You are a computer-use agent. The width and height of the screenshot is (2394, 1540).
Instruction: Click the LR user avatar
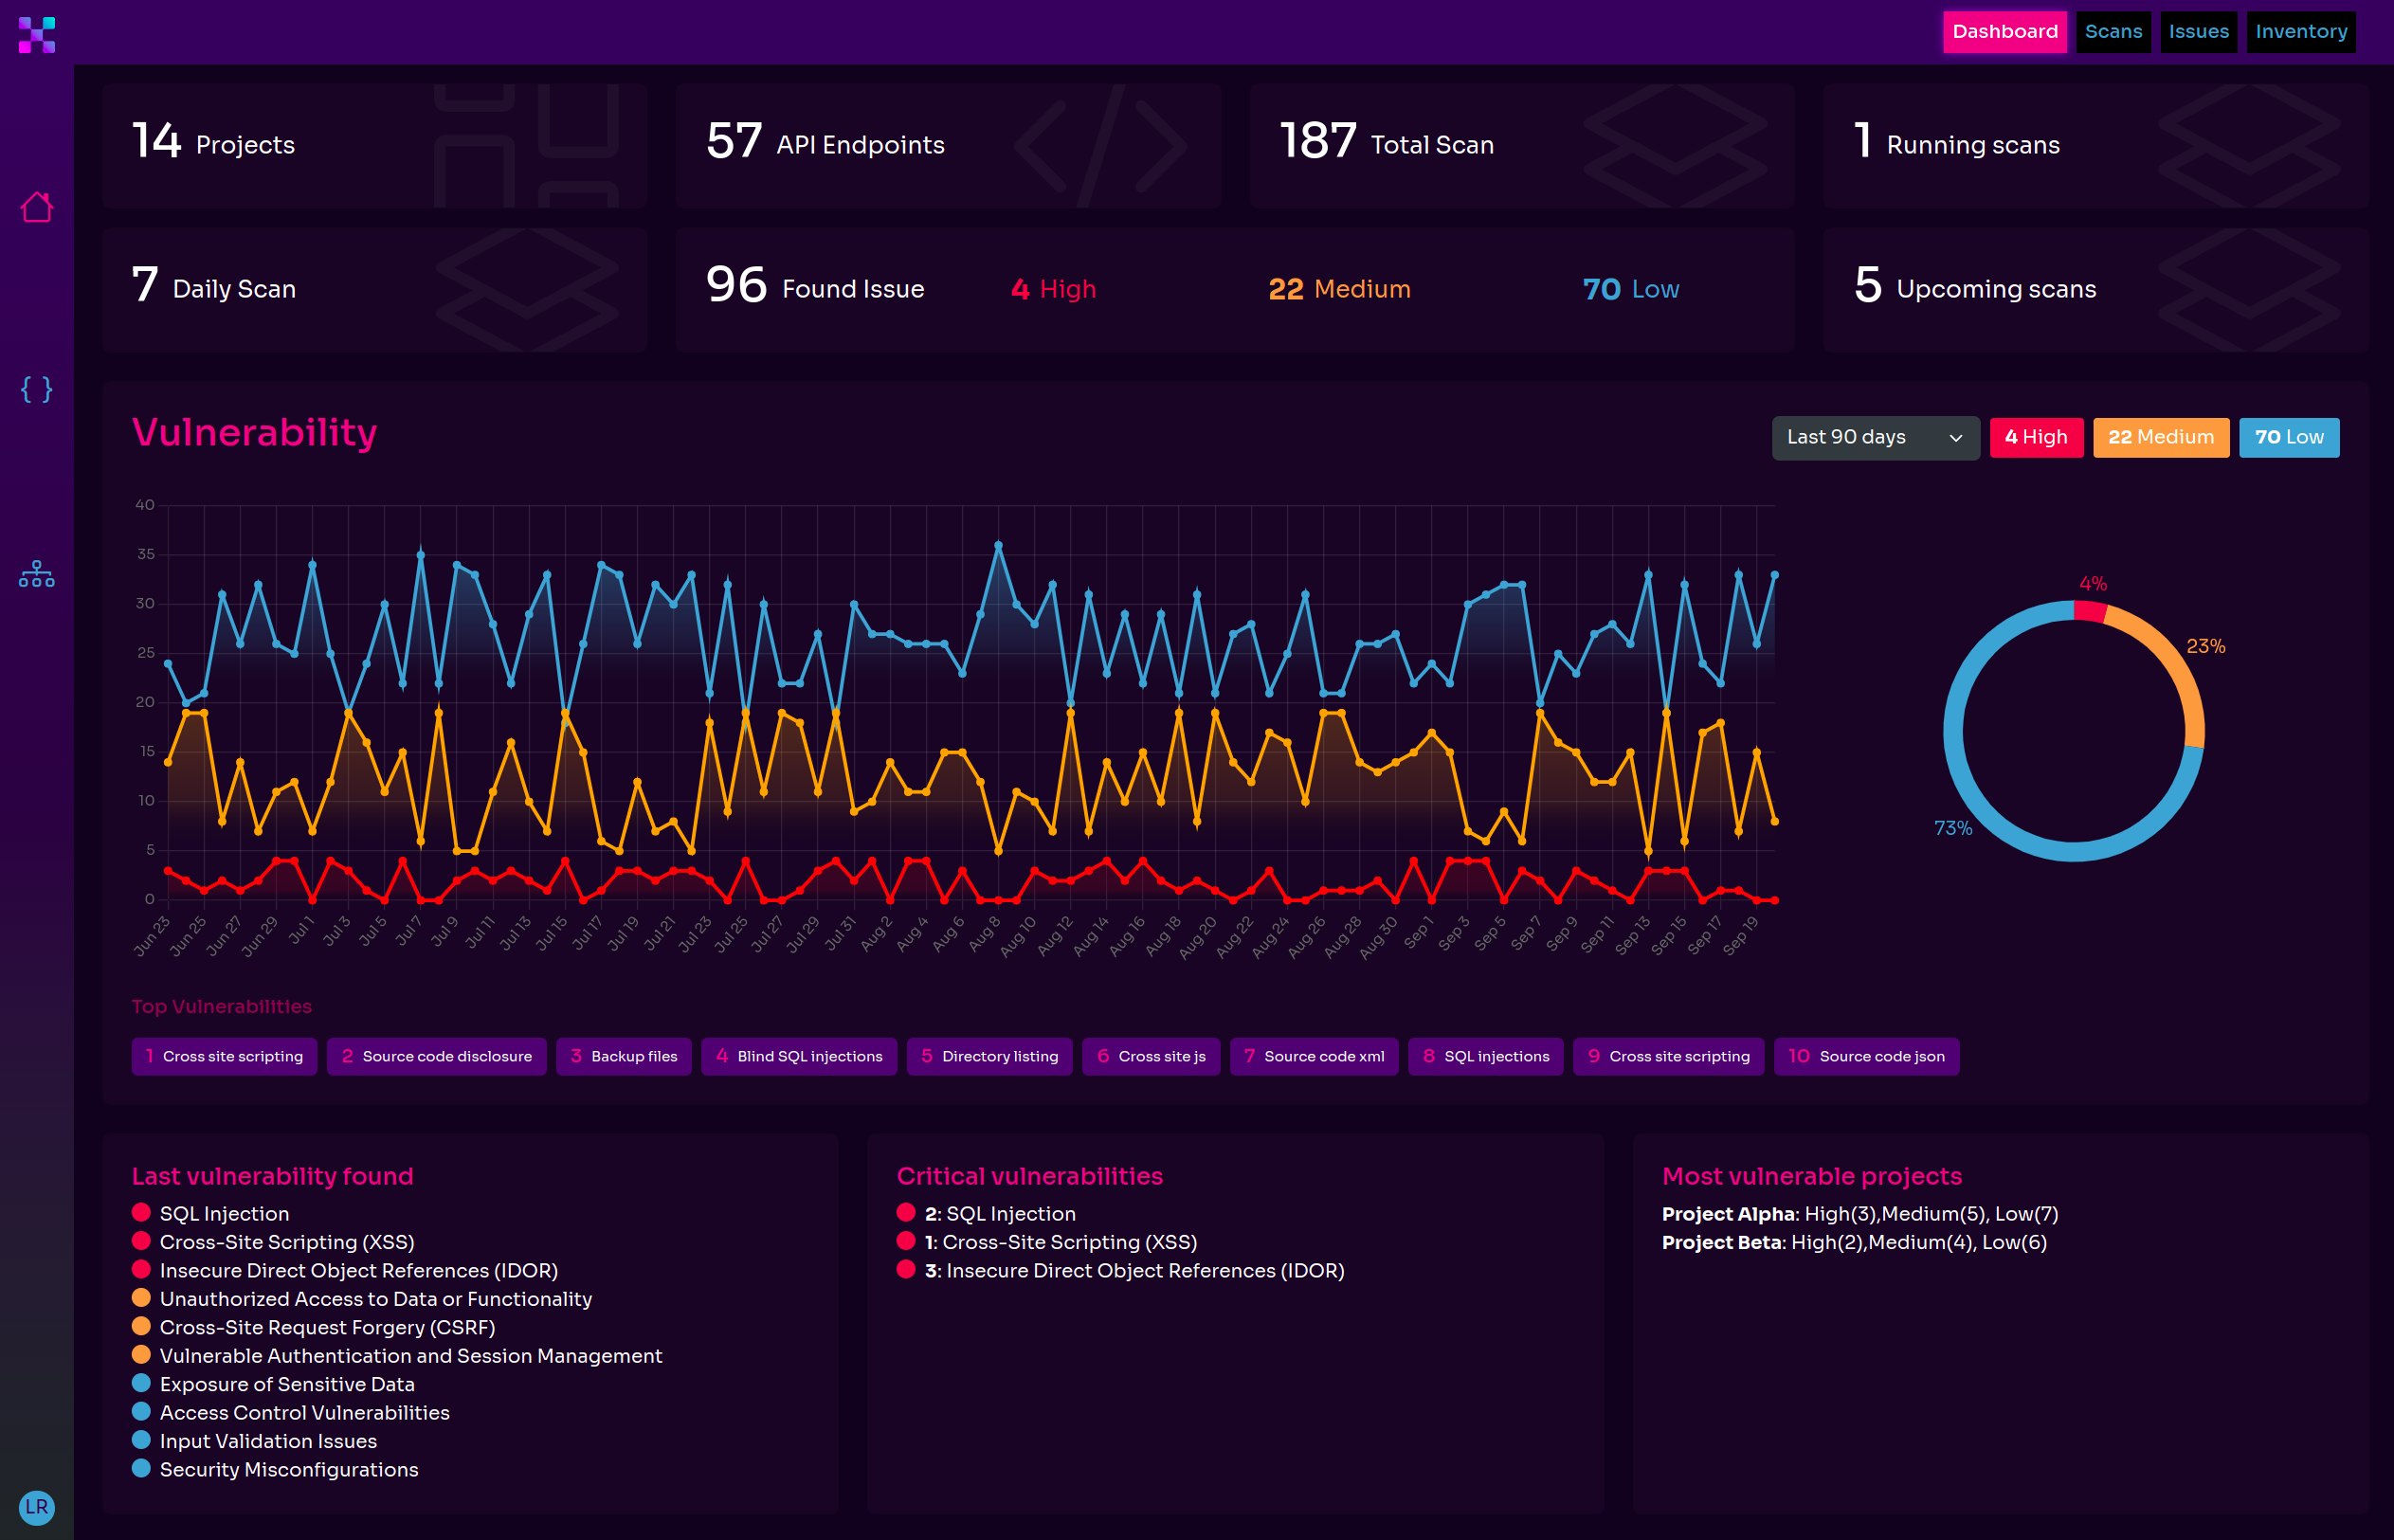[x=37, y=1506]
